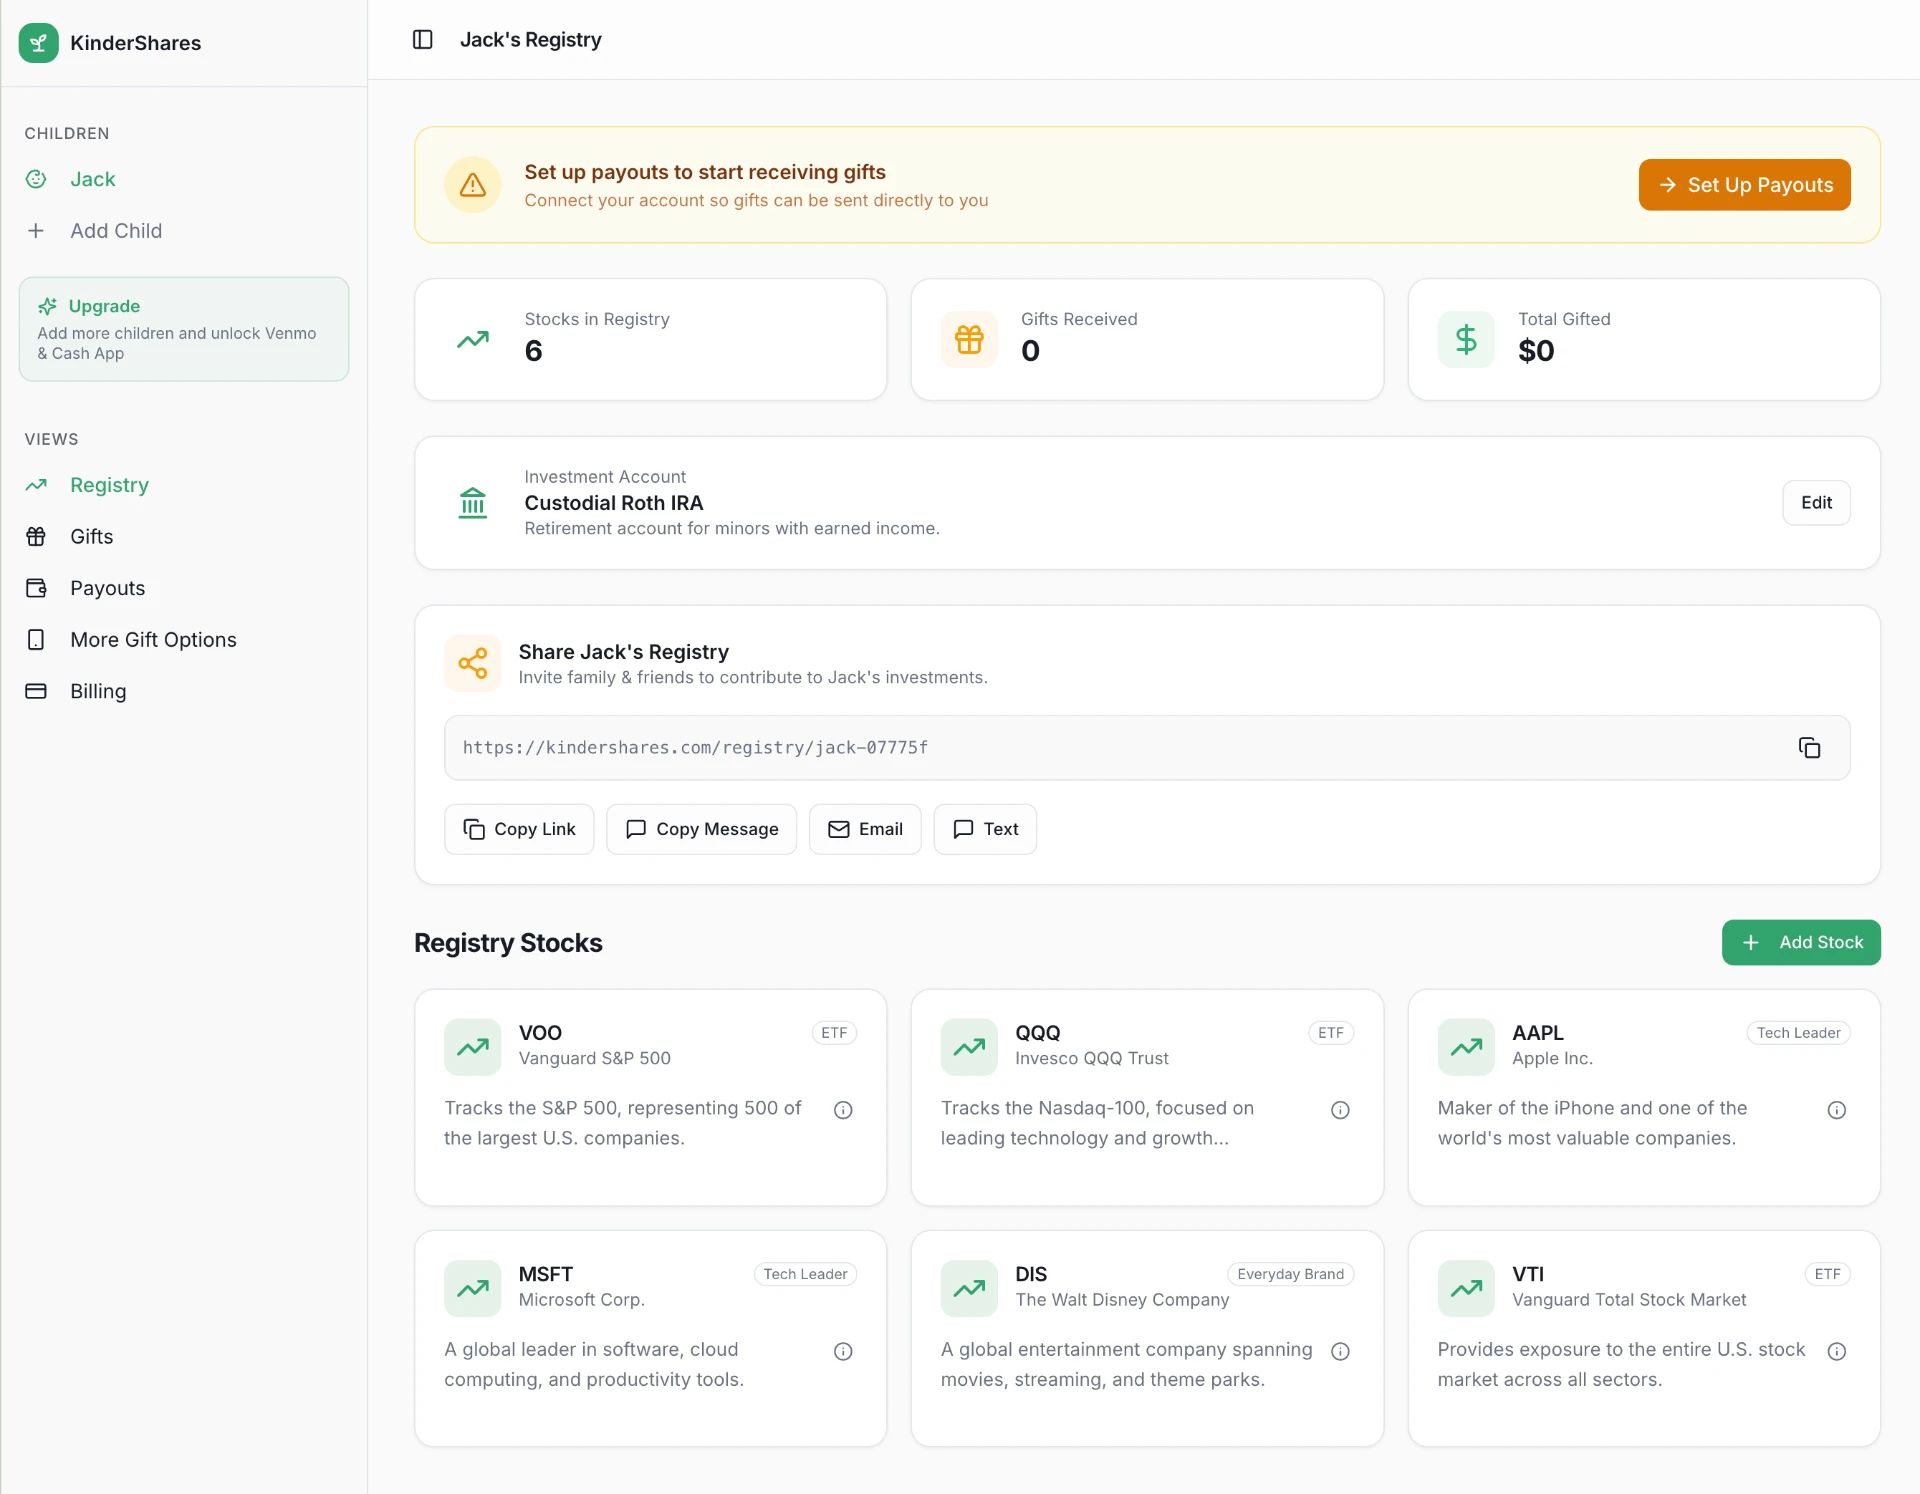
Task: Click the Custodial Roth IRA text
Action: 614,503
